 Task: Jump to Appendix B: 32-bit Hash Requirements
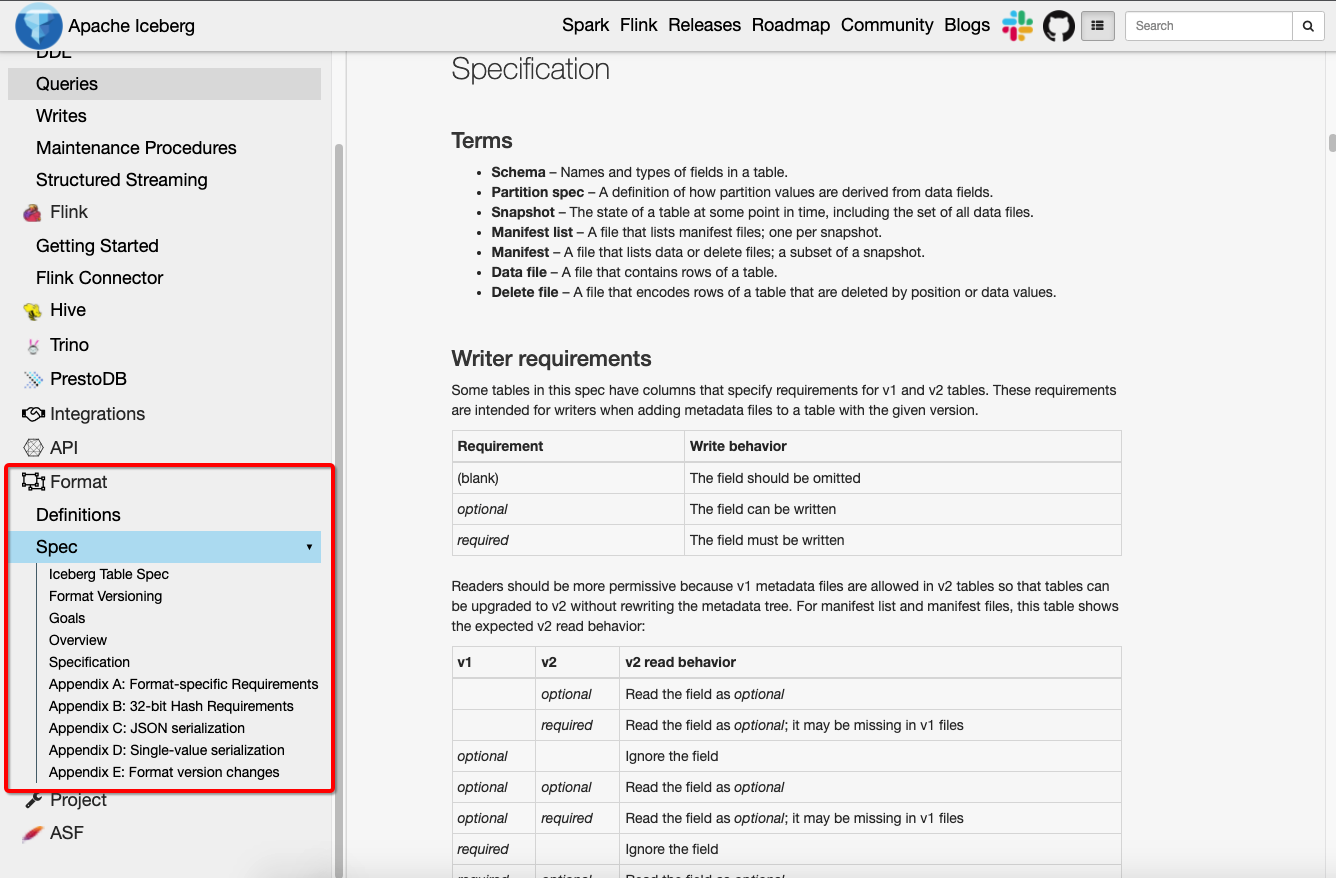pyautogui.click(x=171, y=706)
